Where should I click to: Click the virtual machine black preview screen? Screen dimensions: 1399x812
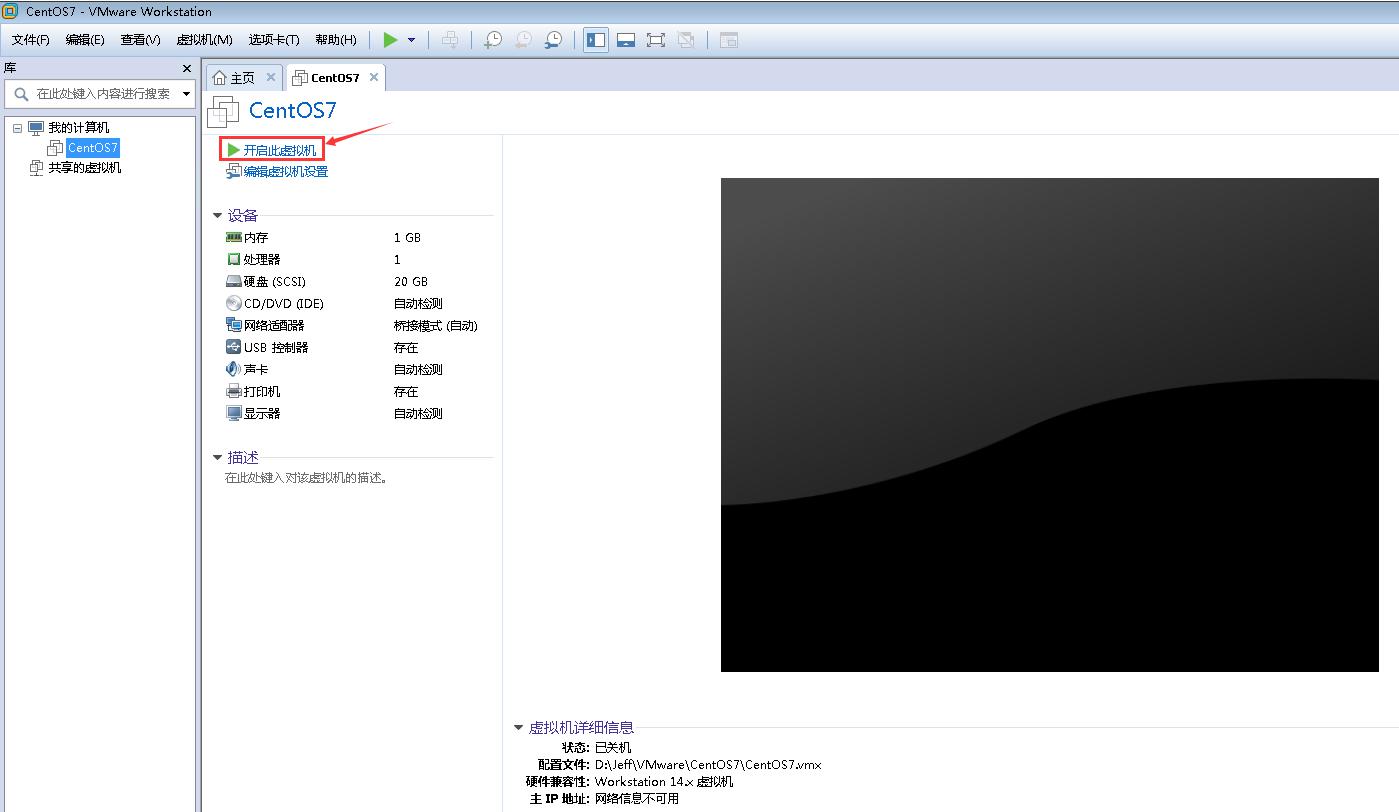pyautogui.click(x=1049, y=425)
